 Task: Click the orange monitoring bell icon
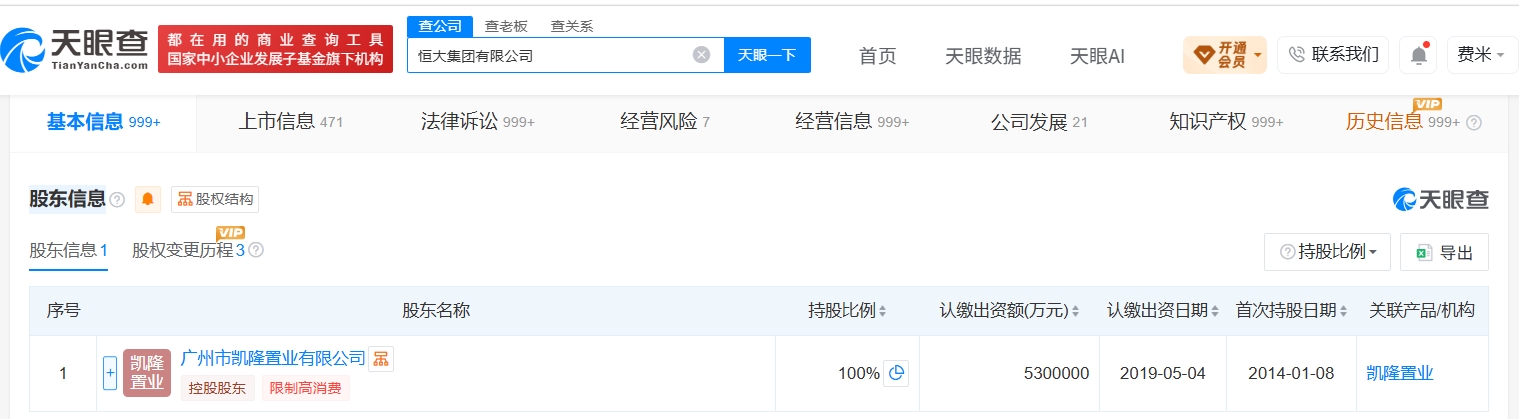pyautogui.click(x=148, y=199)
